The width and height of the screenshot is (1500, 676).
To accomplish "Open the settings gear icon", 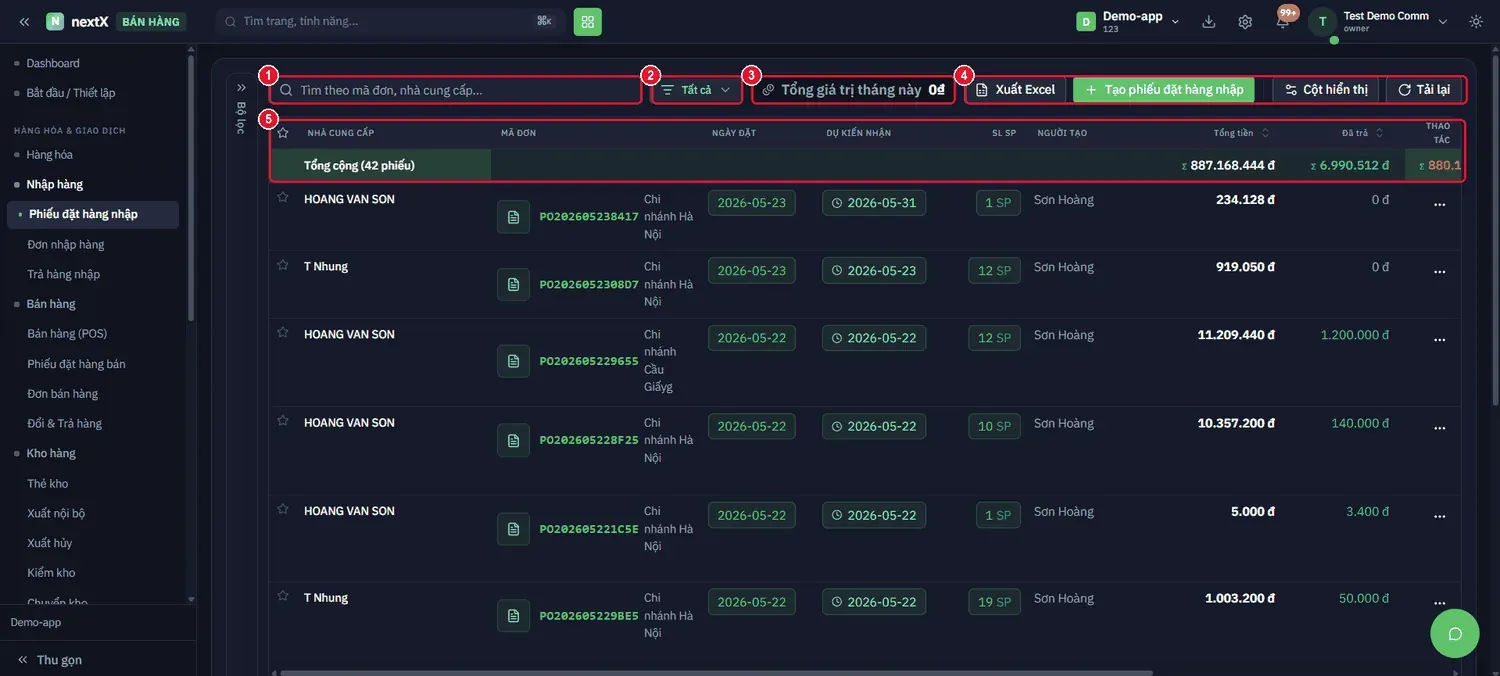I will click(x=1245, y=21).
